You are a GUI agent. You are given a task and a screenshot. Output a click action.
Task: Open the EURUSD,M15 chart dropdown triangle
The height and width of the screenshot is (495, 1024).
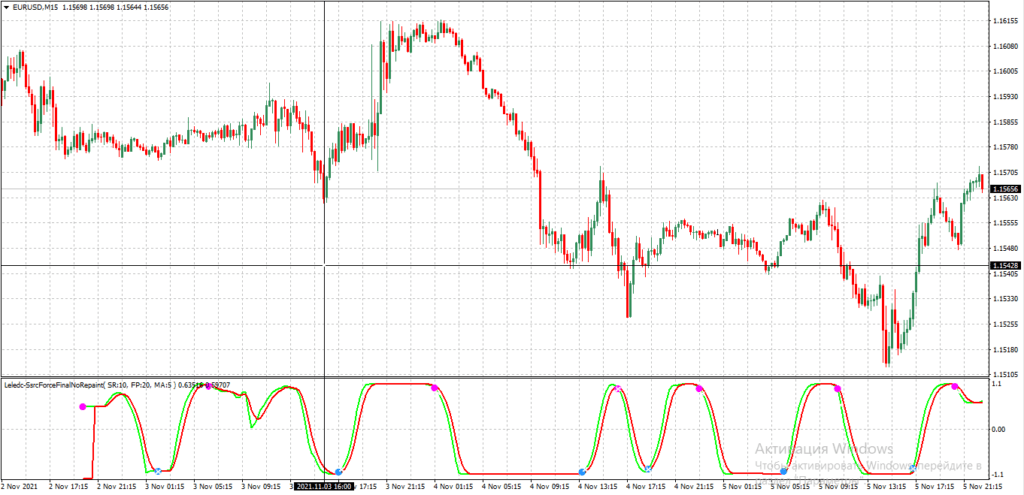click(6, 8)
